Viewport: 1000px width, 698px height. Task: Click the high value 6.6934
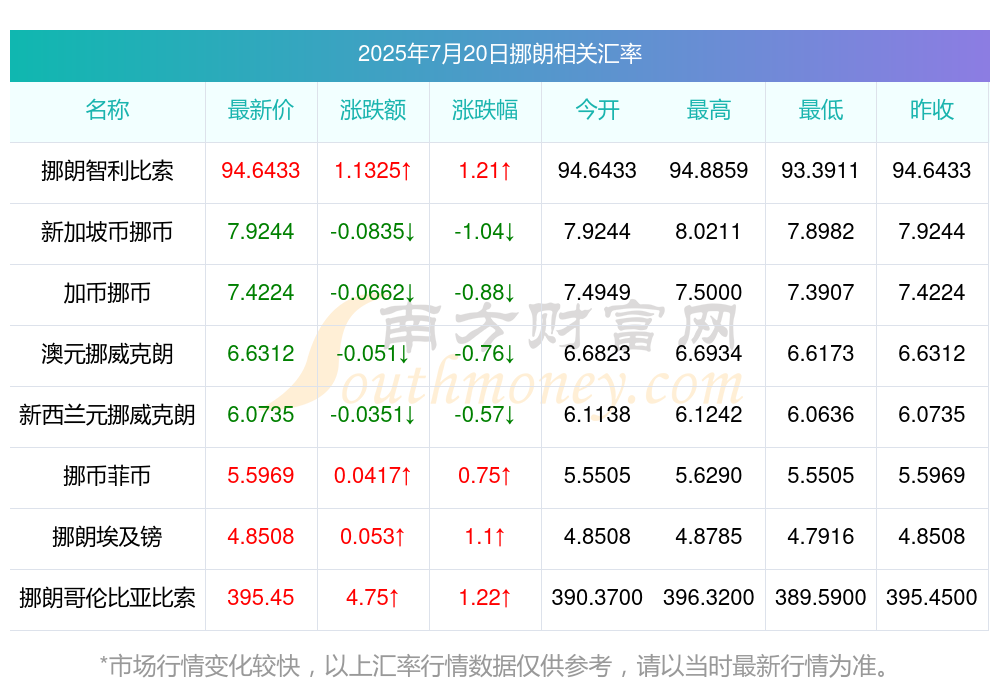point(709,353)
